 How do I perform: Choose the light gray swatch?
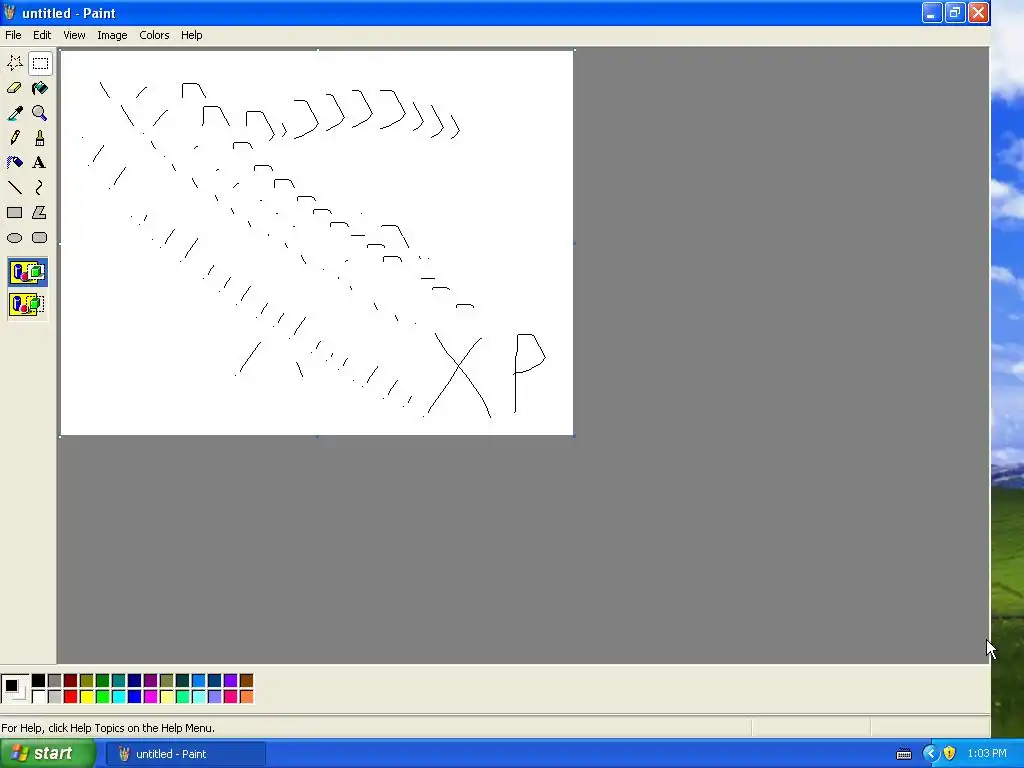54,697
